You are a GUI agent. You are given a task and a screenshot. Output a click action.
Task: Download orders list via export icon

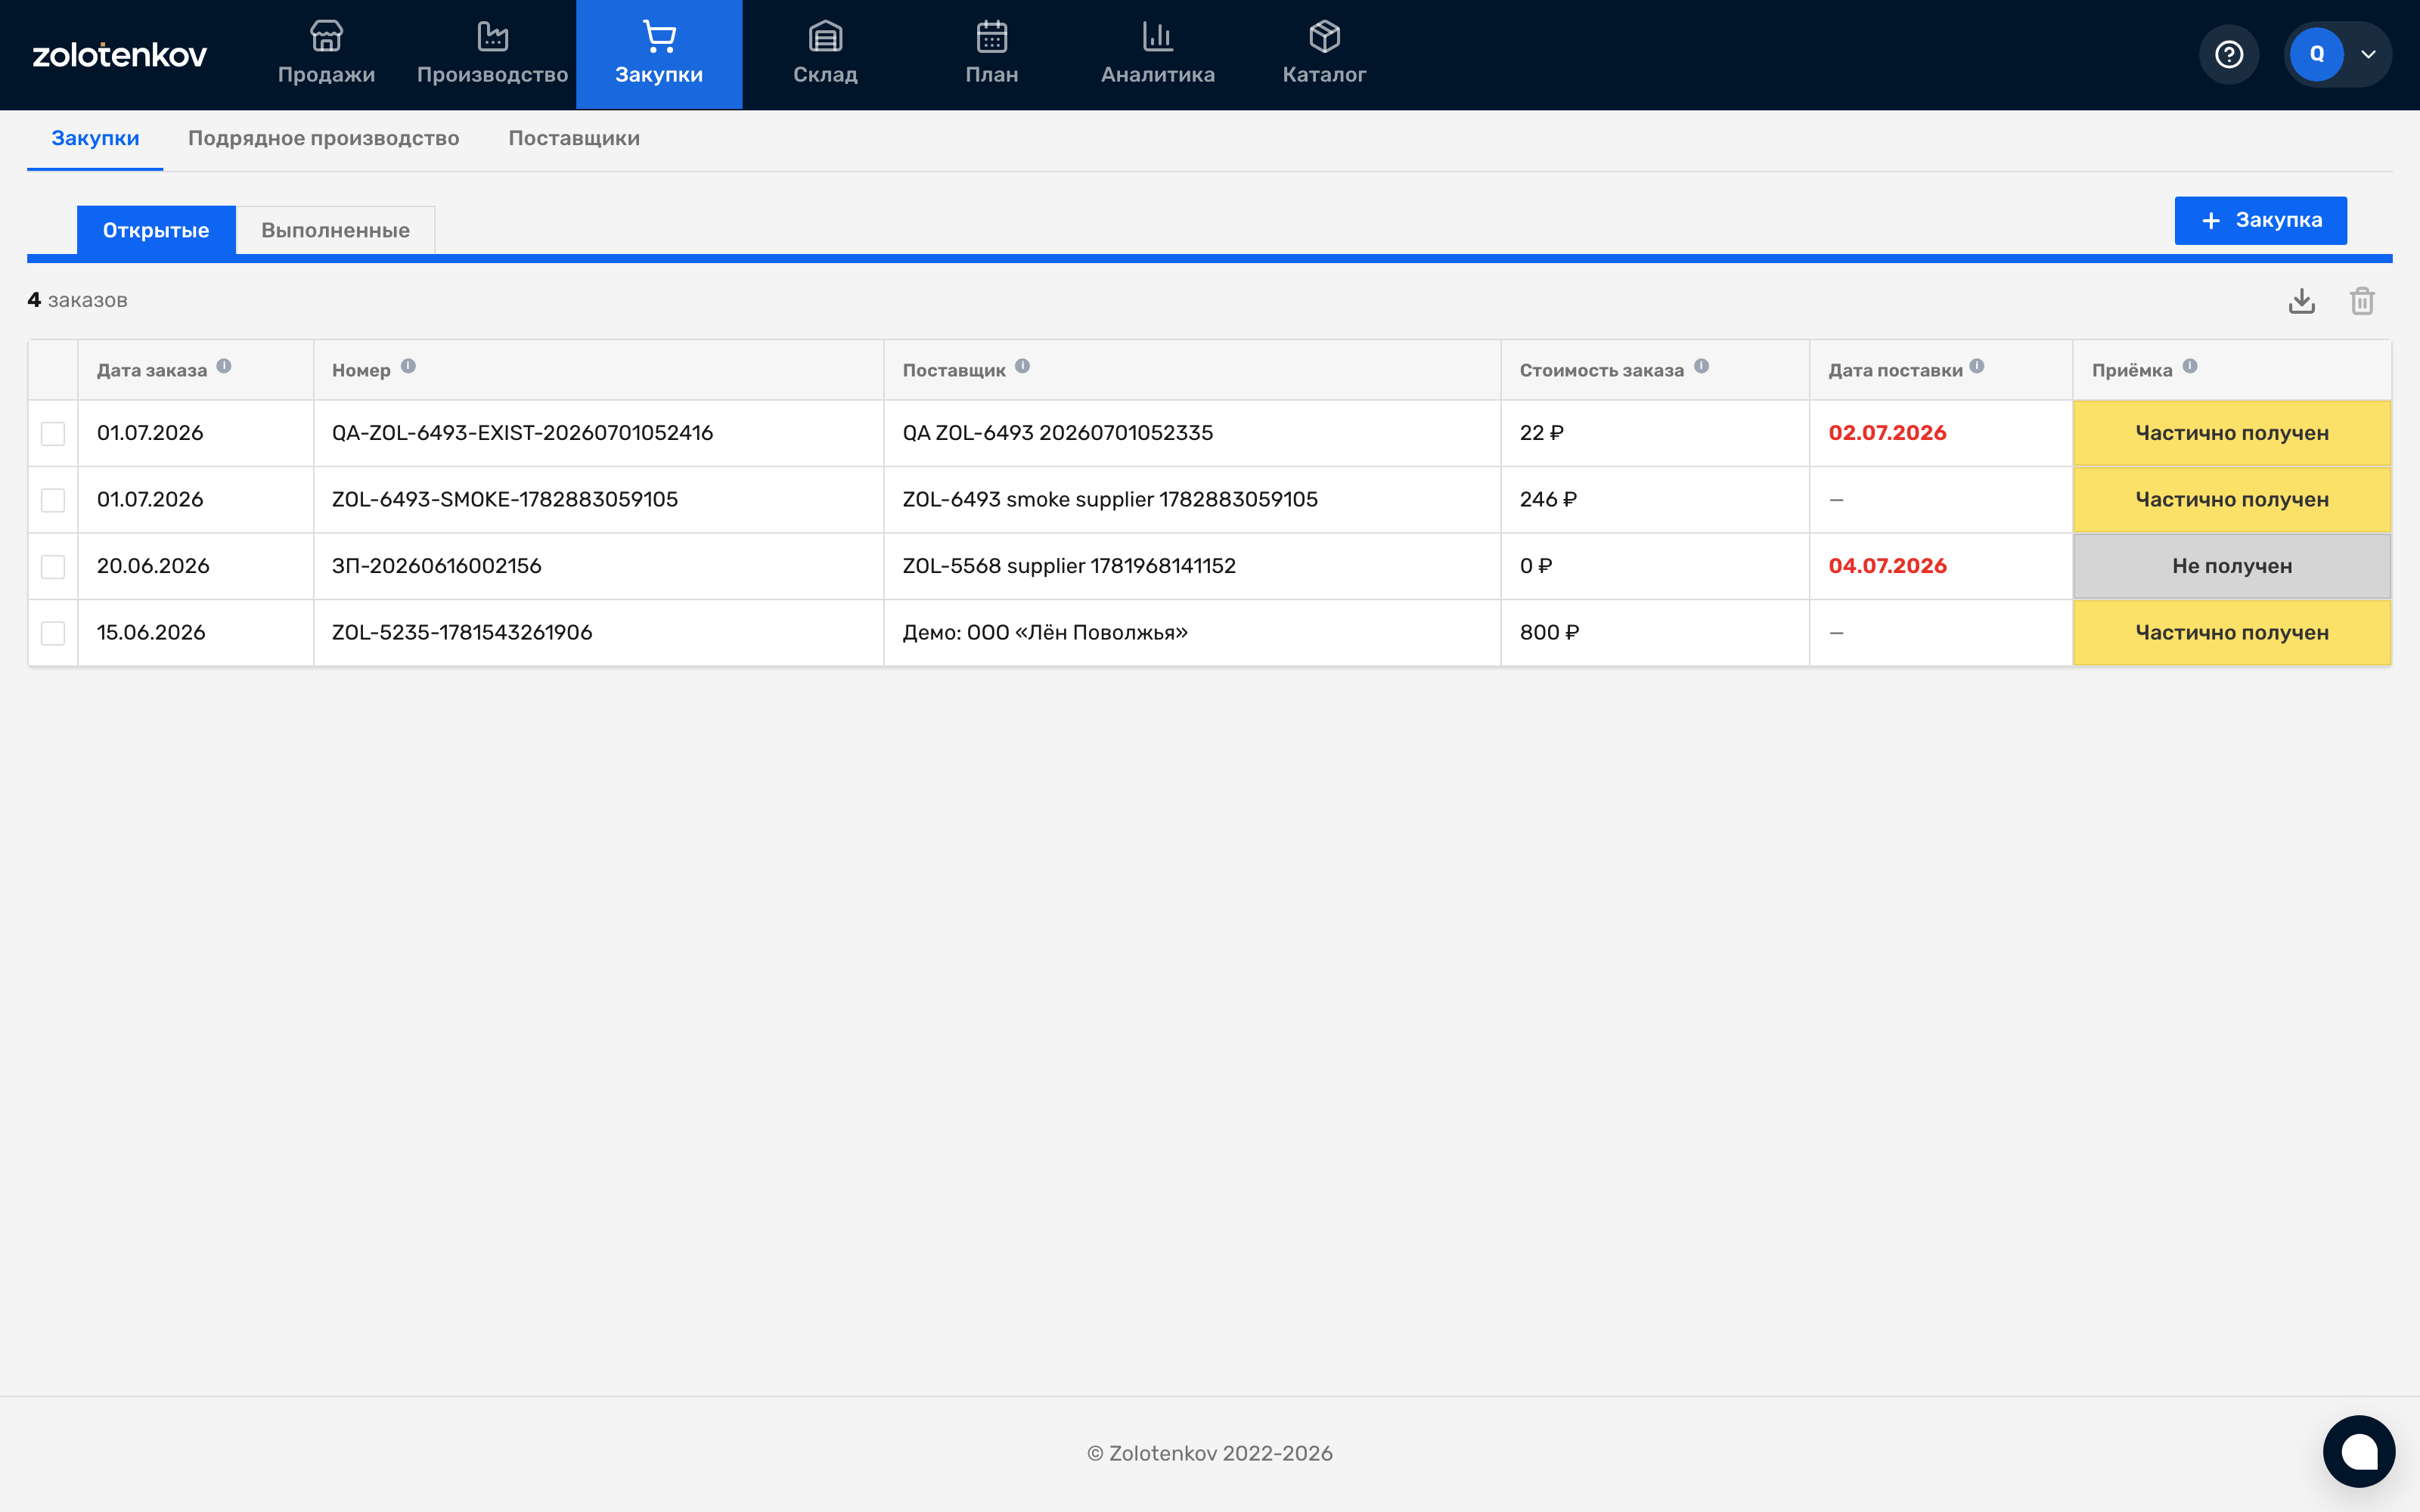[x=2302, y=301]
